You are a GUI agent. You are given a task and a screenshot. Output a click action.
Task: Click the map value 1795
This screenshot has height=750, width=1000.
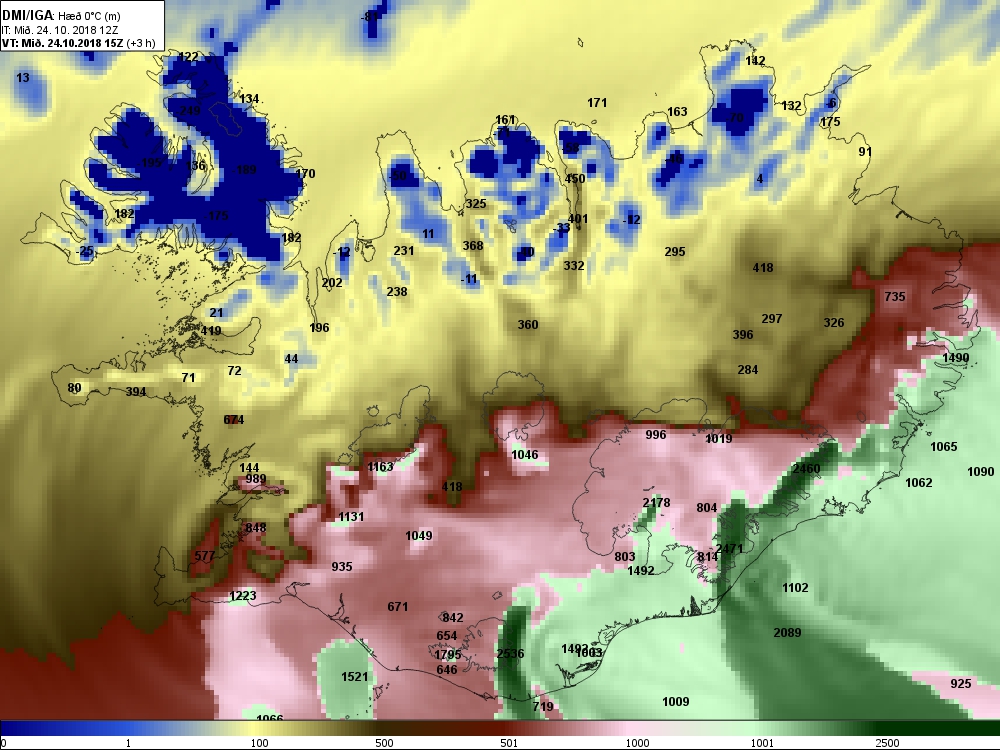coord(447,655)
